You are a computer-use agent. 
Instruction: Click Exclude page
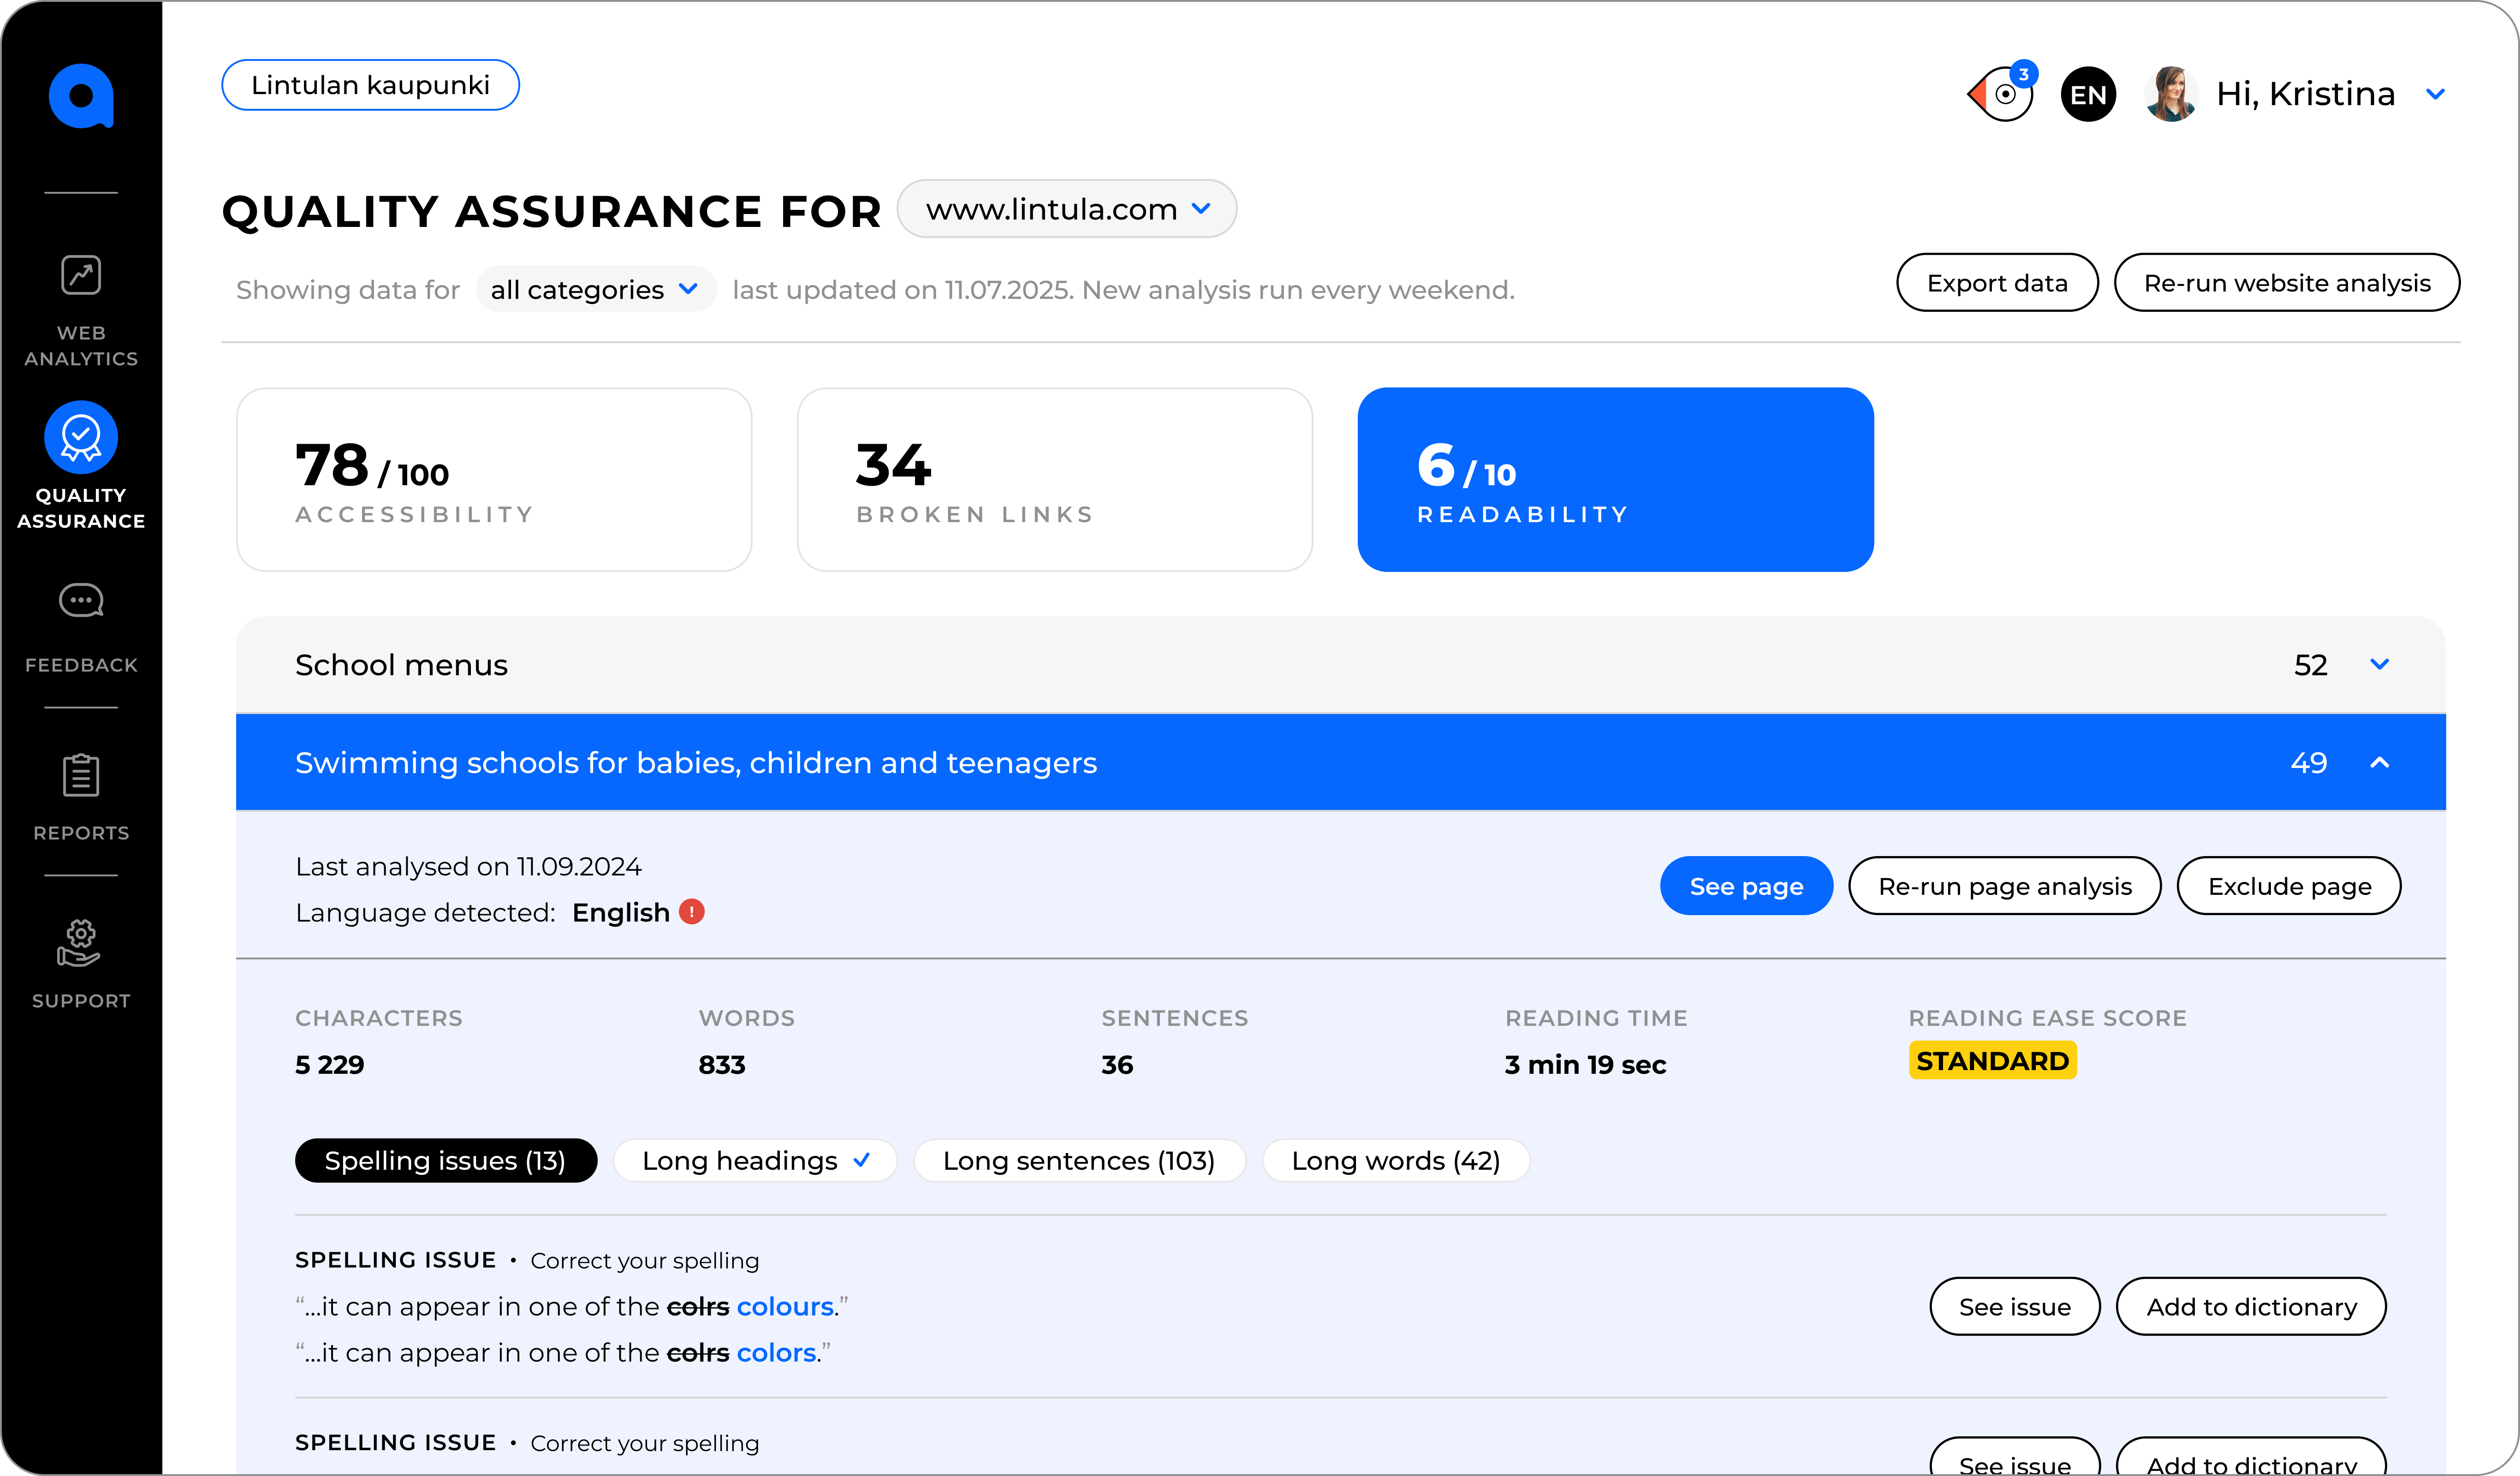2289,886
